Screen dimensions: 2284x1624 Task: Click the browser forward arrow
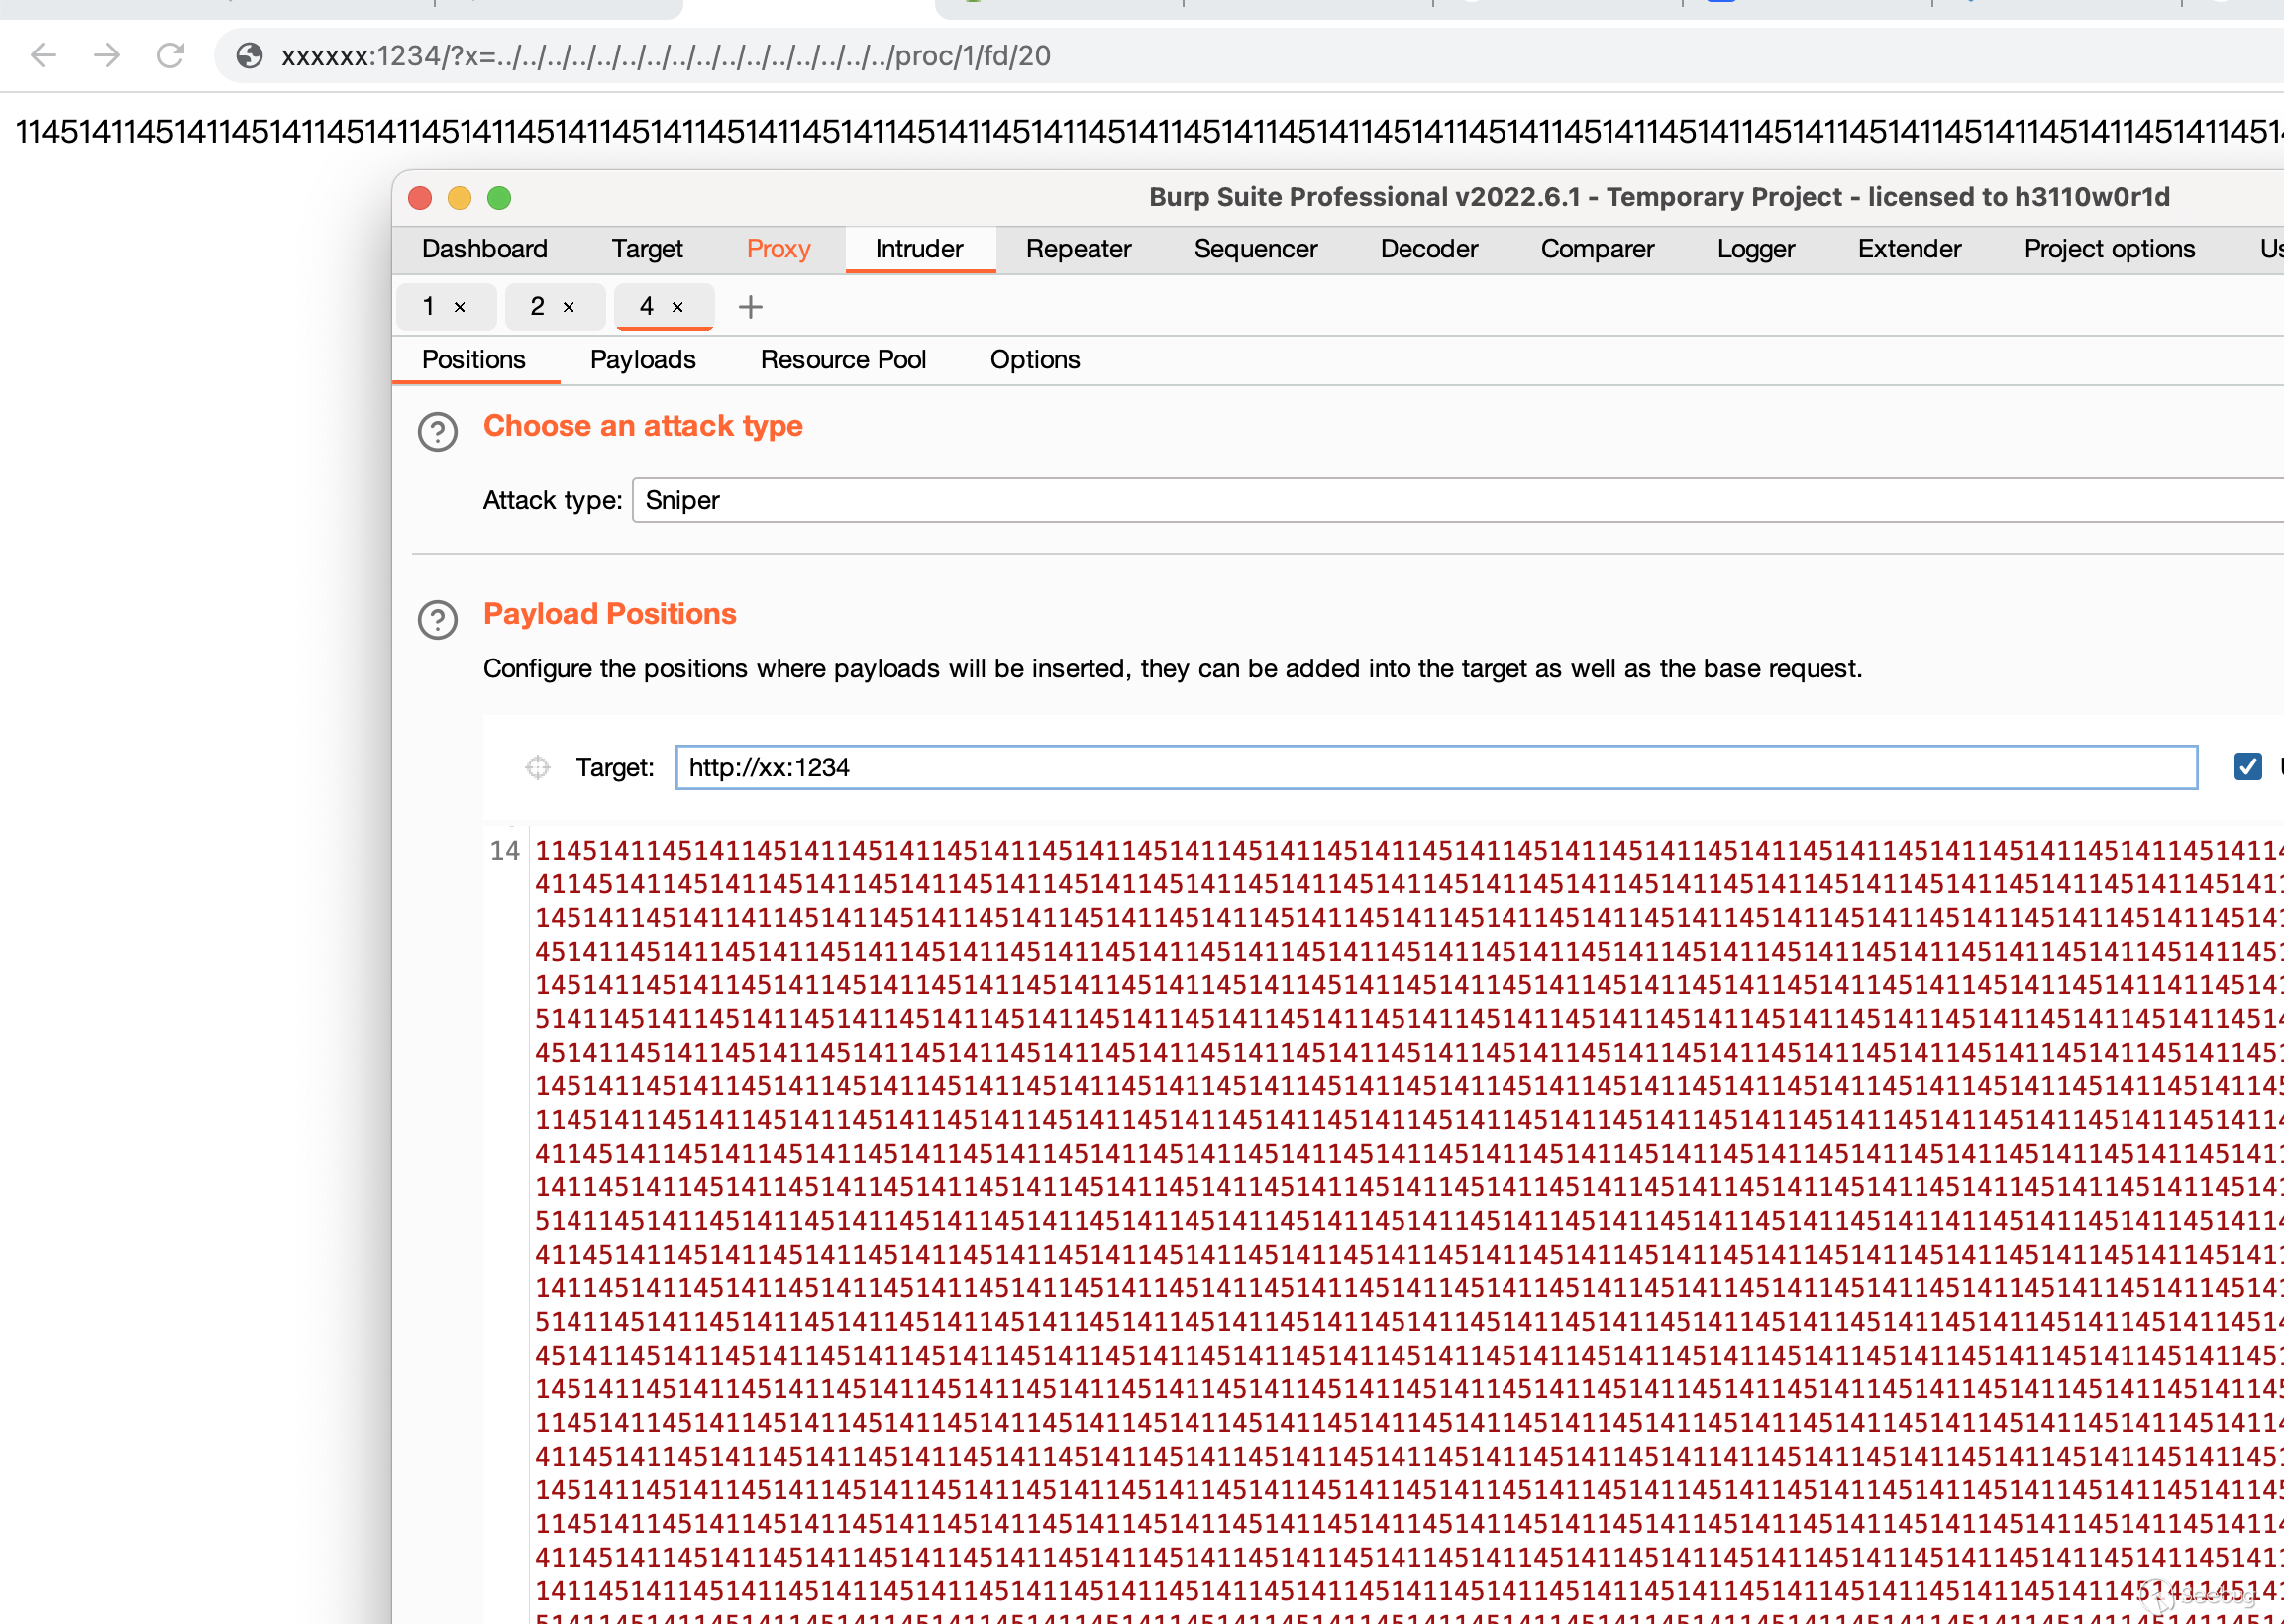click(107, 56)
